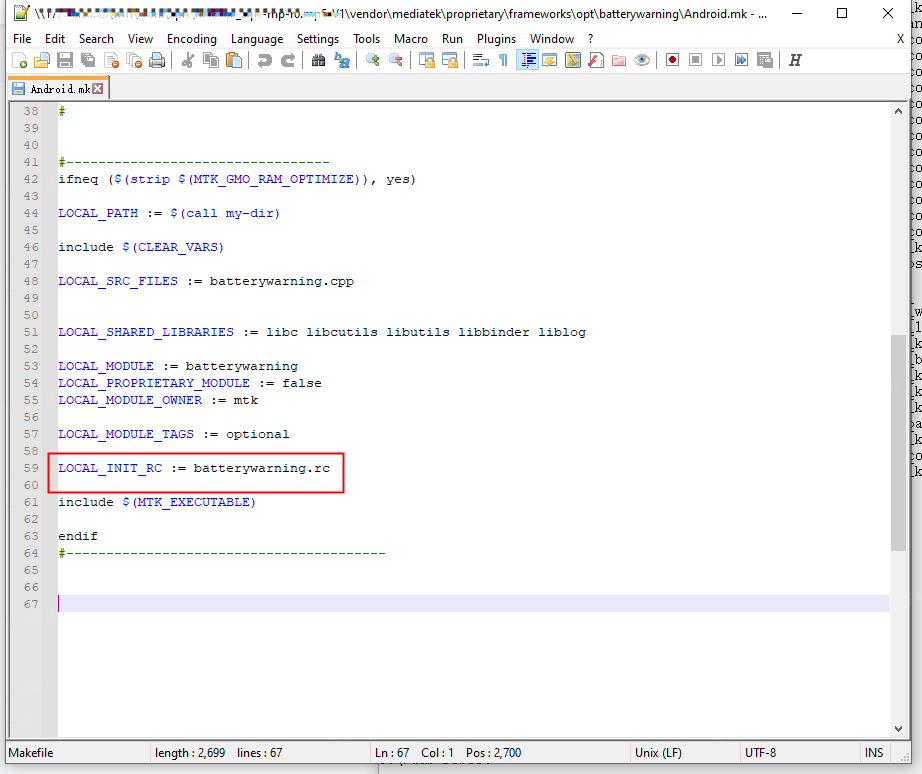Select the Replace toolbar icon
The height and width of the screenshot is (774, 922).
pos(340,60)
